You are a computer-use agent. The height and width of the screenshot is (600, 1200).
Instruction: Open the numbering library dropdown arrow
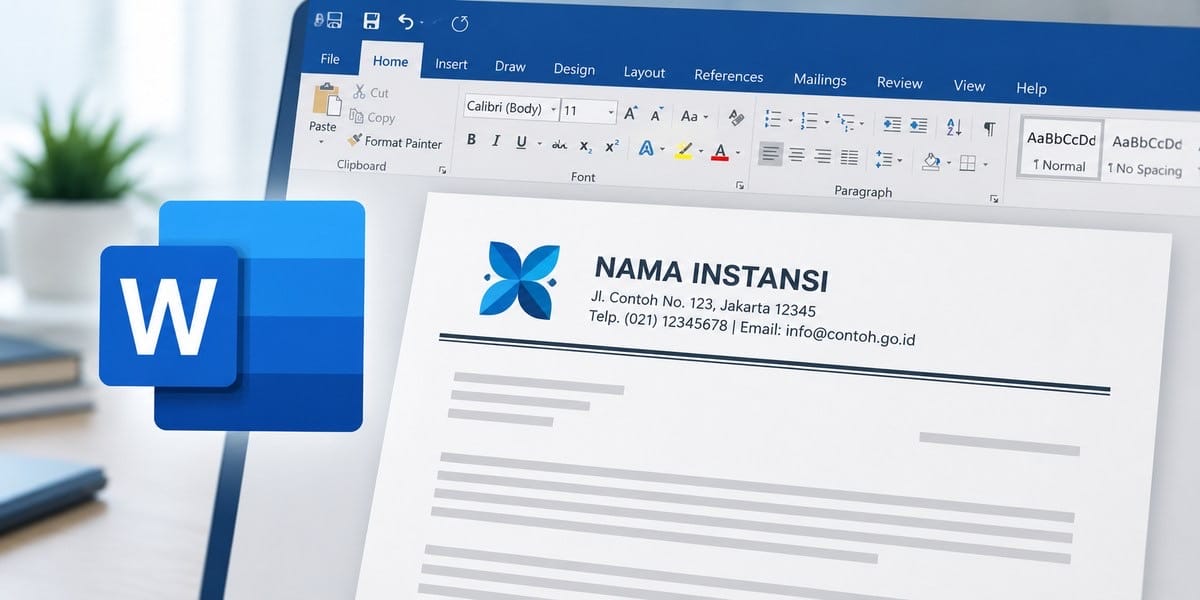click(825, 123)
